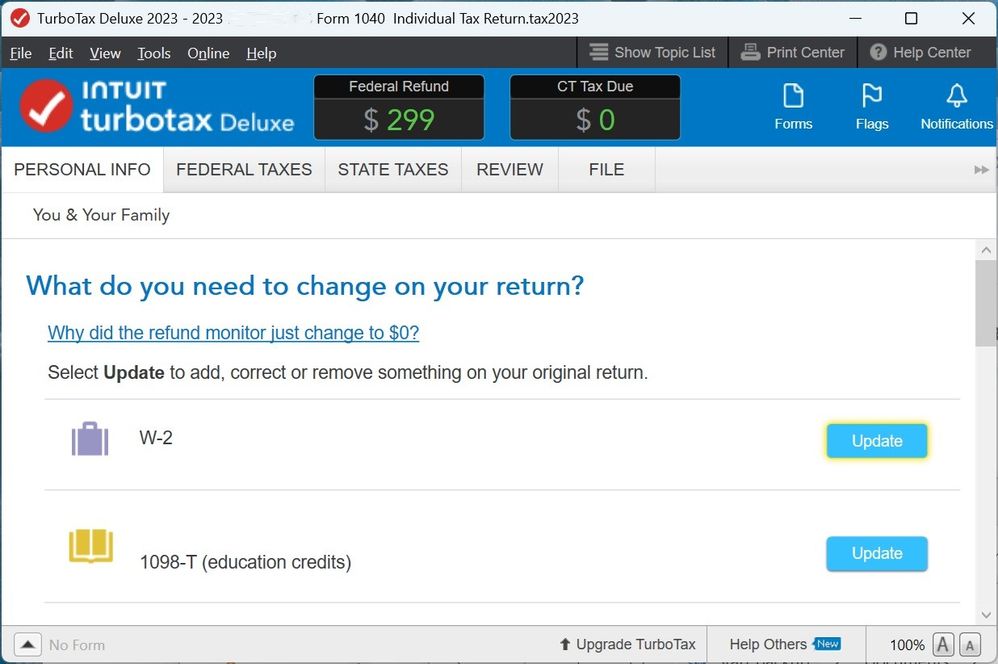
Task: Switch to the REVIEW tab
Action: point(510,170)
